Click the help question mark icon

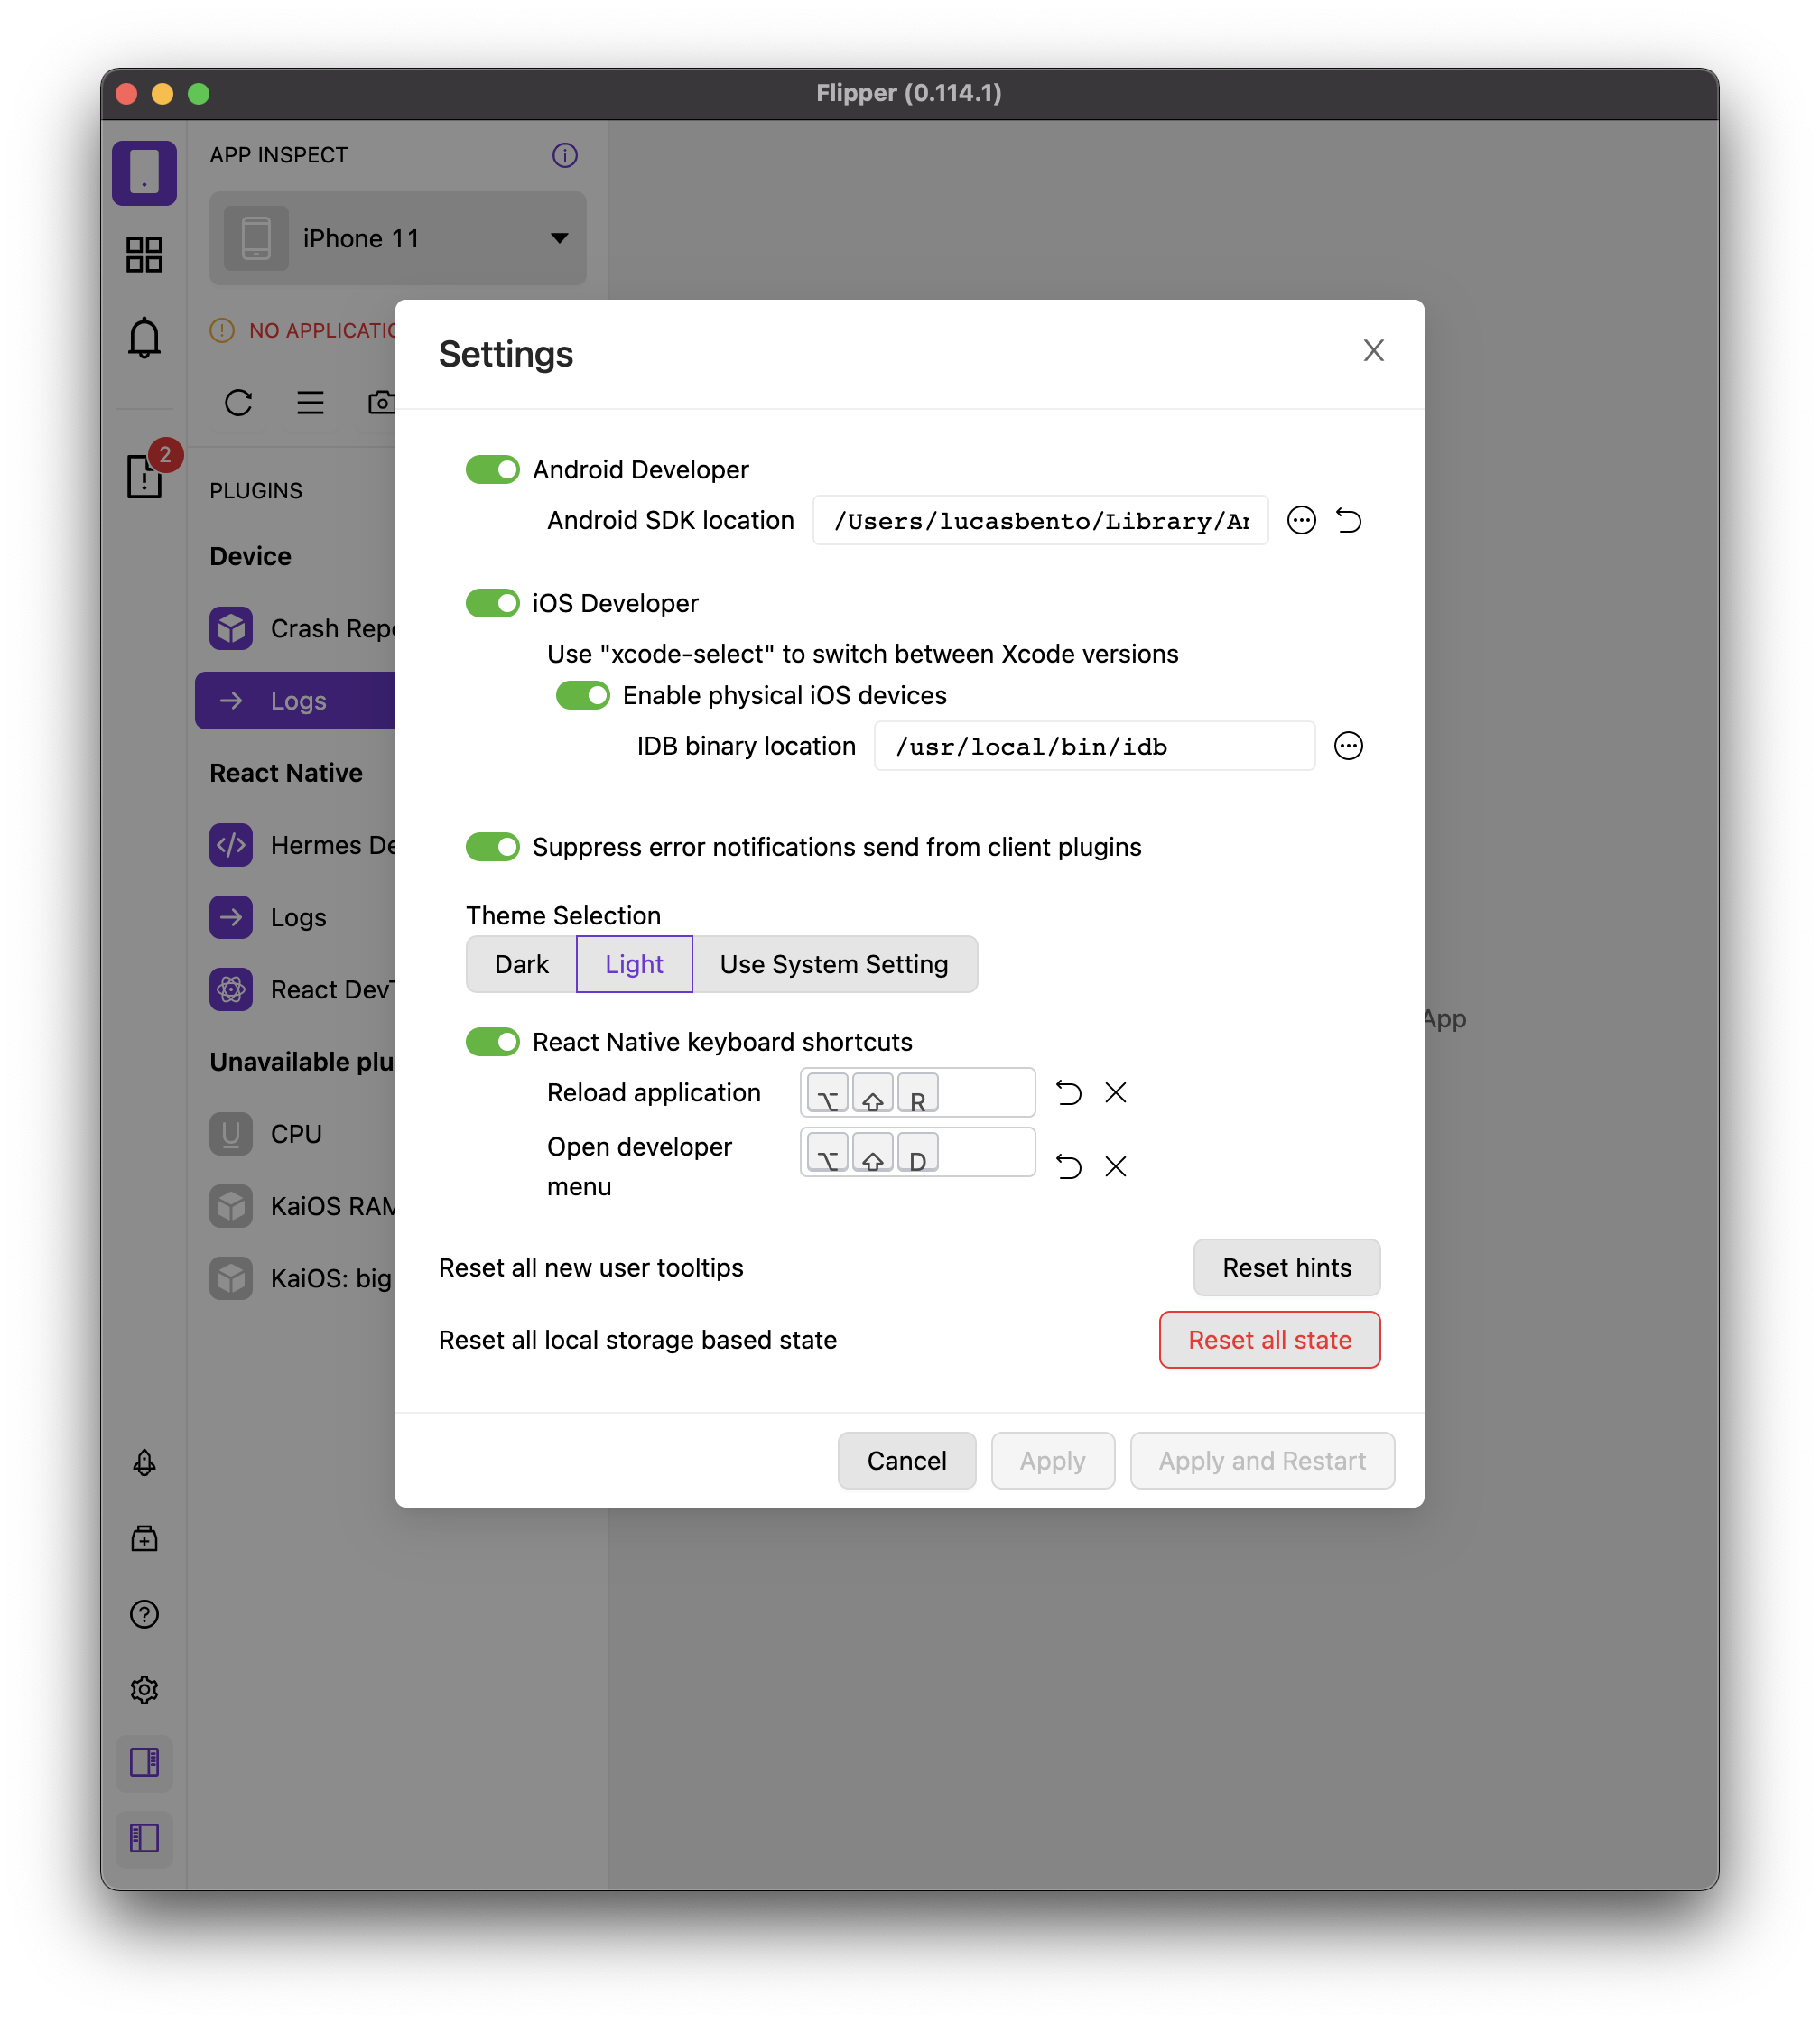pyautogui.click(x=144, y=1613)
